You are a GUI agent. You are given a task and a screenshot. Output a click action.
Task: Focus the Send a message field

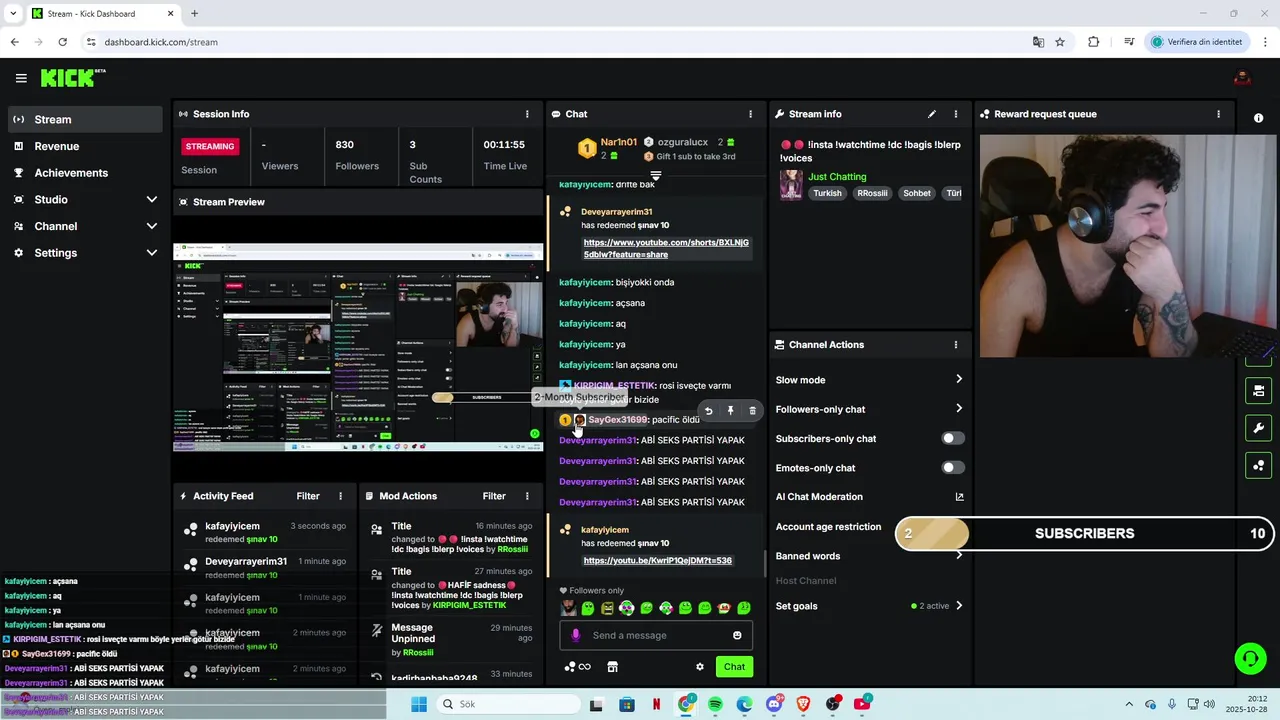click(656, 635)
